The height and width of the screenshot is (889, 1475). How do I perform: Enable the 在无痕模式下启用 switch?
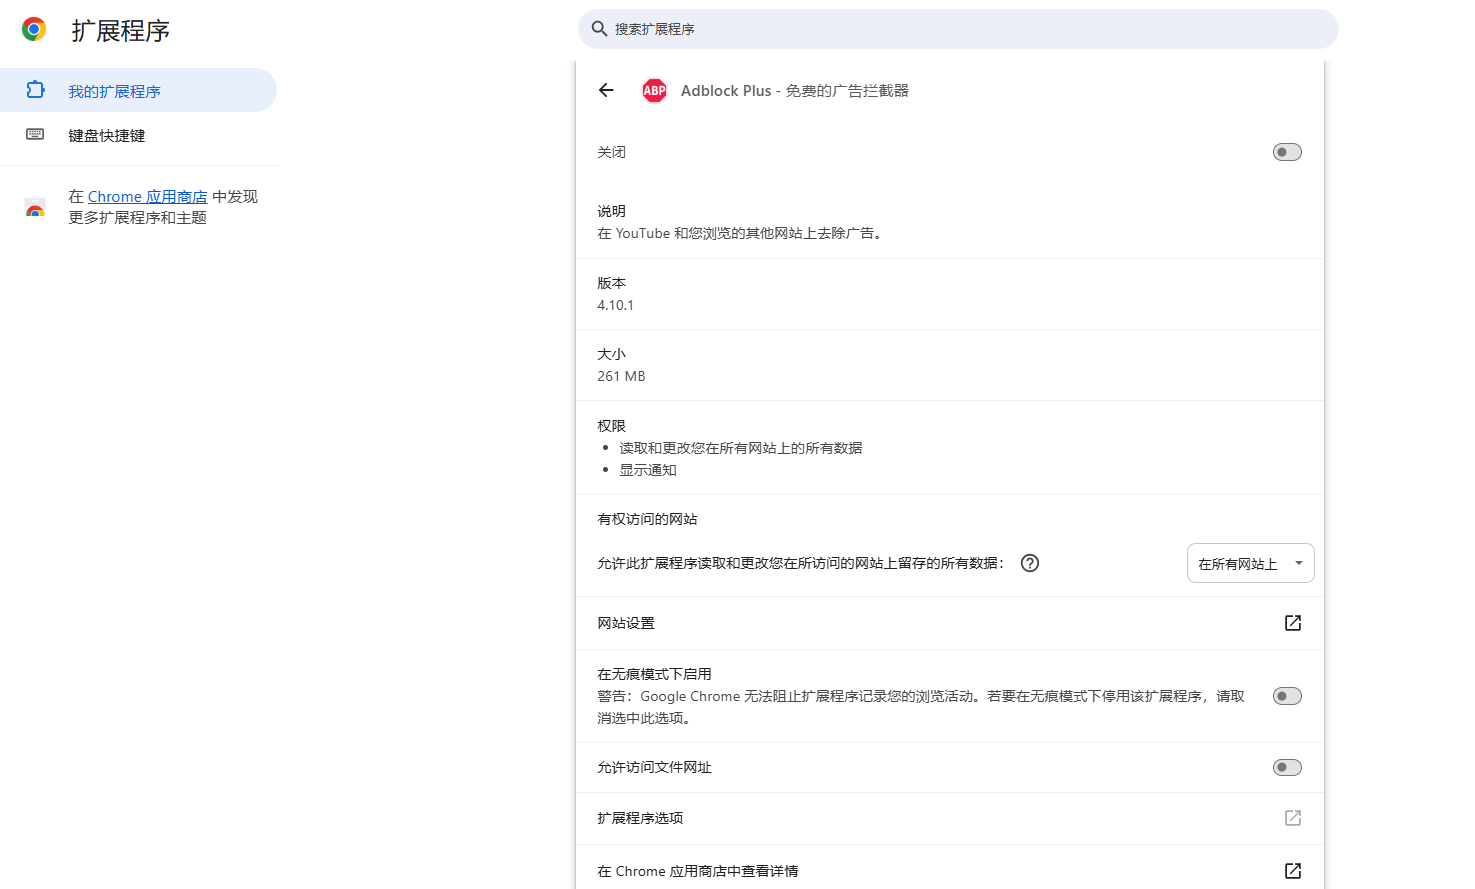pos(1287,696)
